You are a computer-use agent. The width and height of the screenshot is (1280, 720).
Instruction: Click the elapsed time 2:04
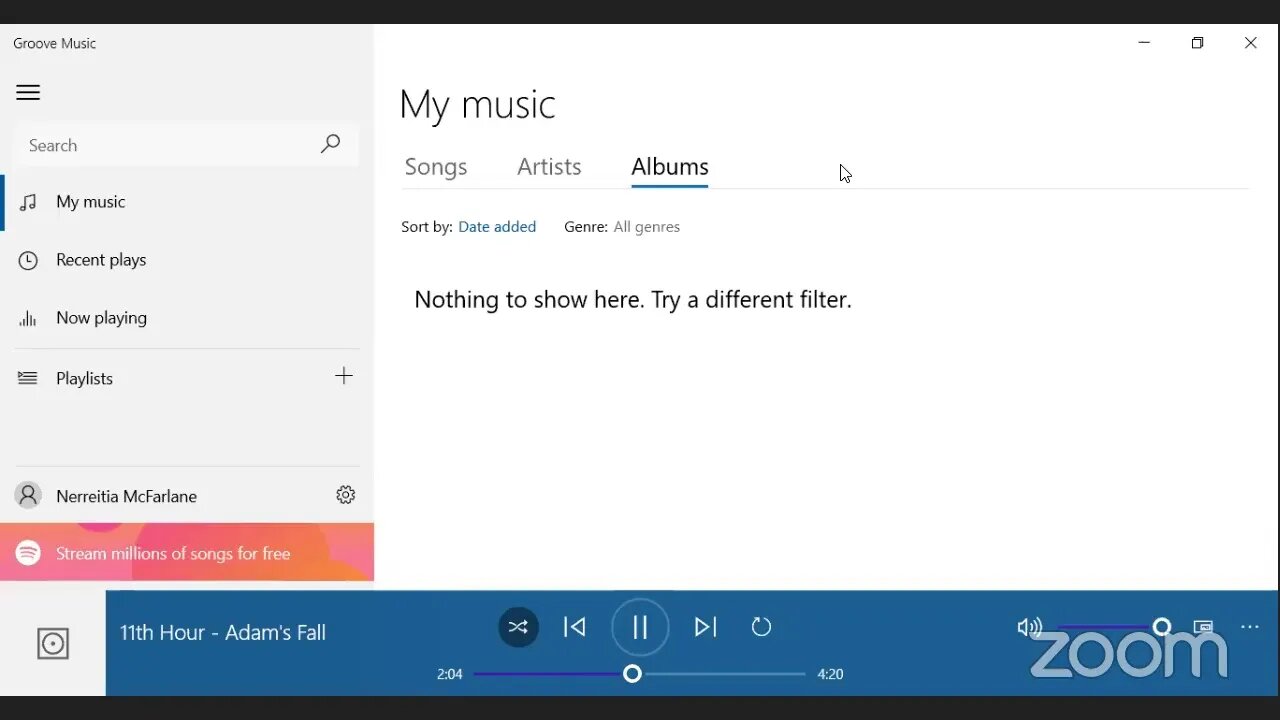click(450, 674)
